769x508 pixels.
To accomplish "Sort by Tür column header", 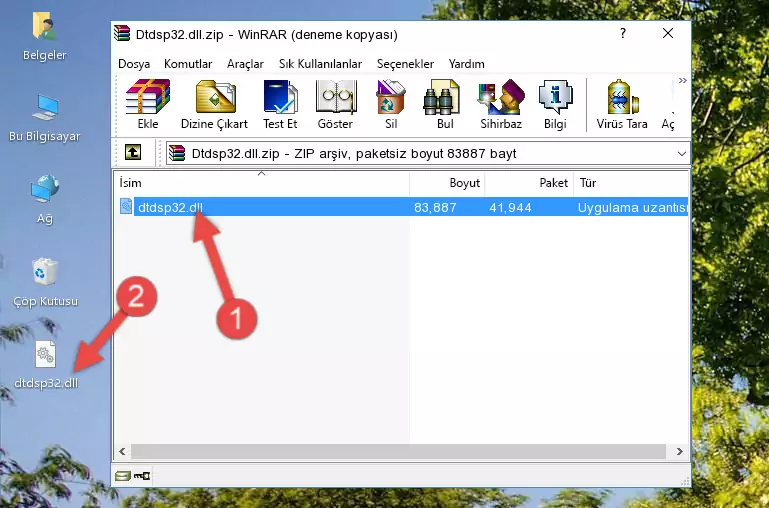I will [x=631, y=183].
